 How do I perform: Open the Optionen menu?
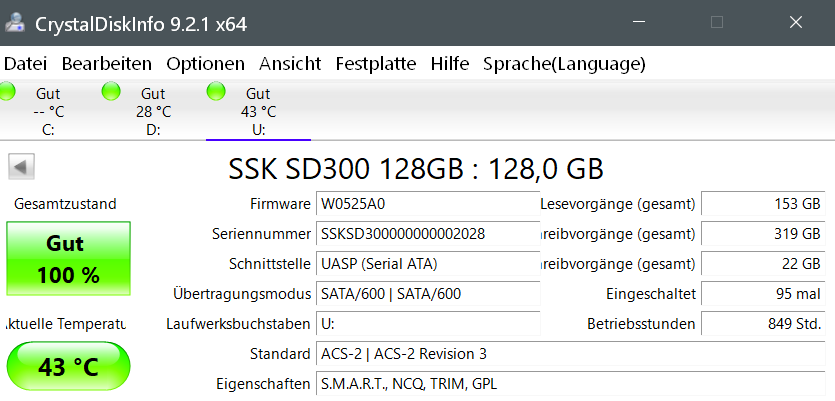click(205, 63)
